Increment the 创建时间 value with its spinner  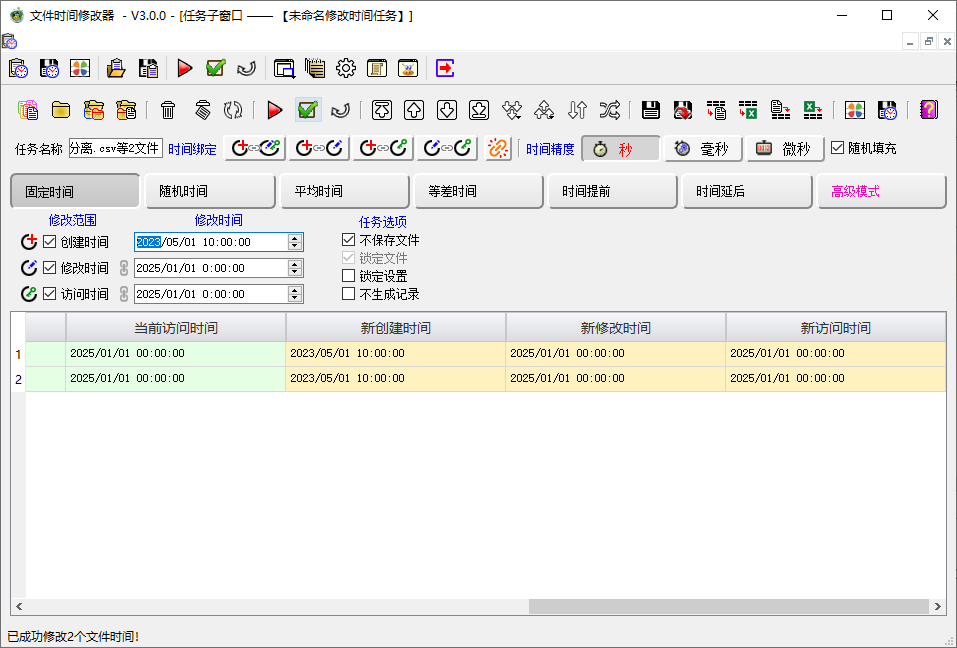[295, 237]
